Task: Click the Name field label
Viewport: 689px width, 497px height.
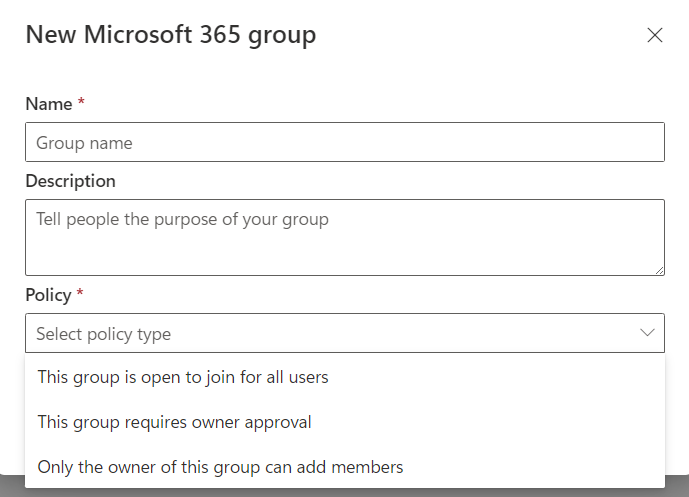Action: pyautogui.click(x=48, y=104)
